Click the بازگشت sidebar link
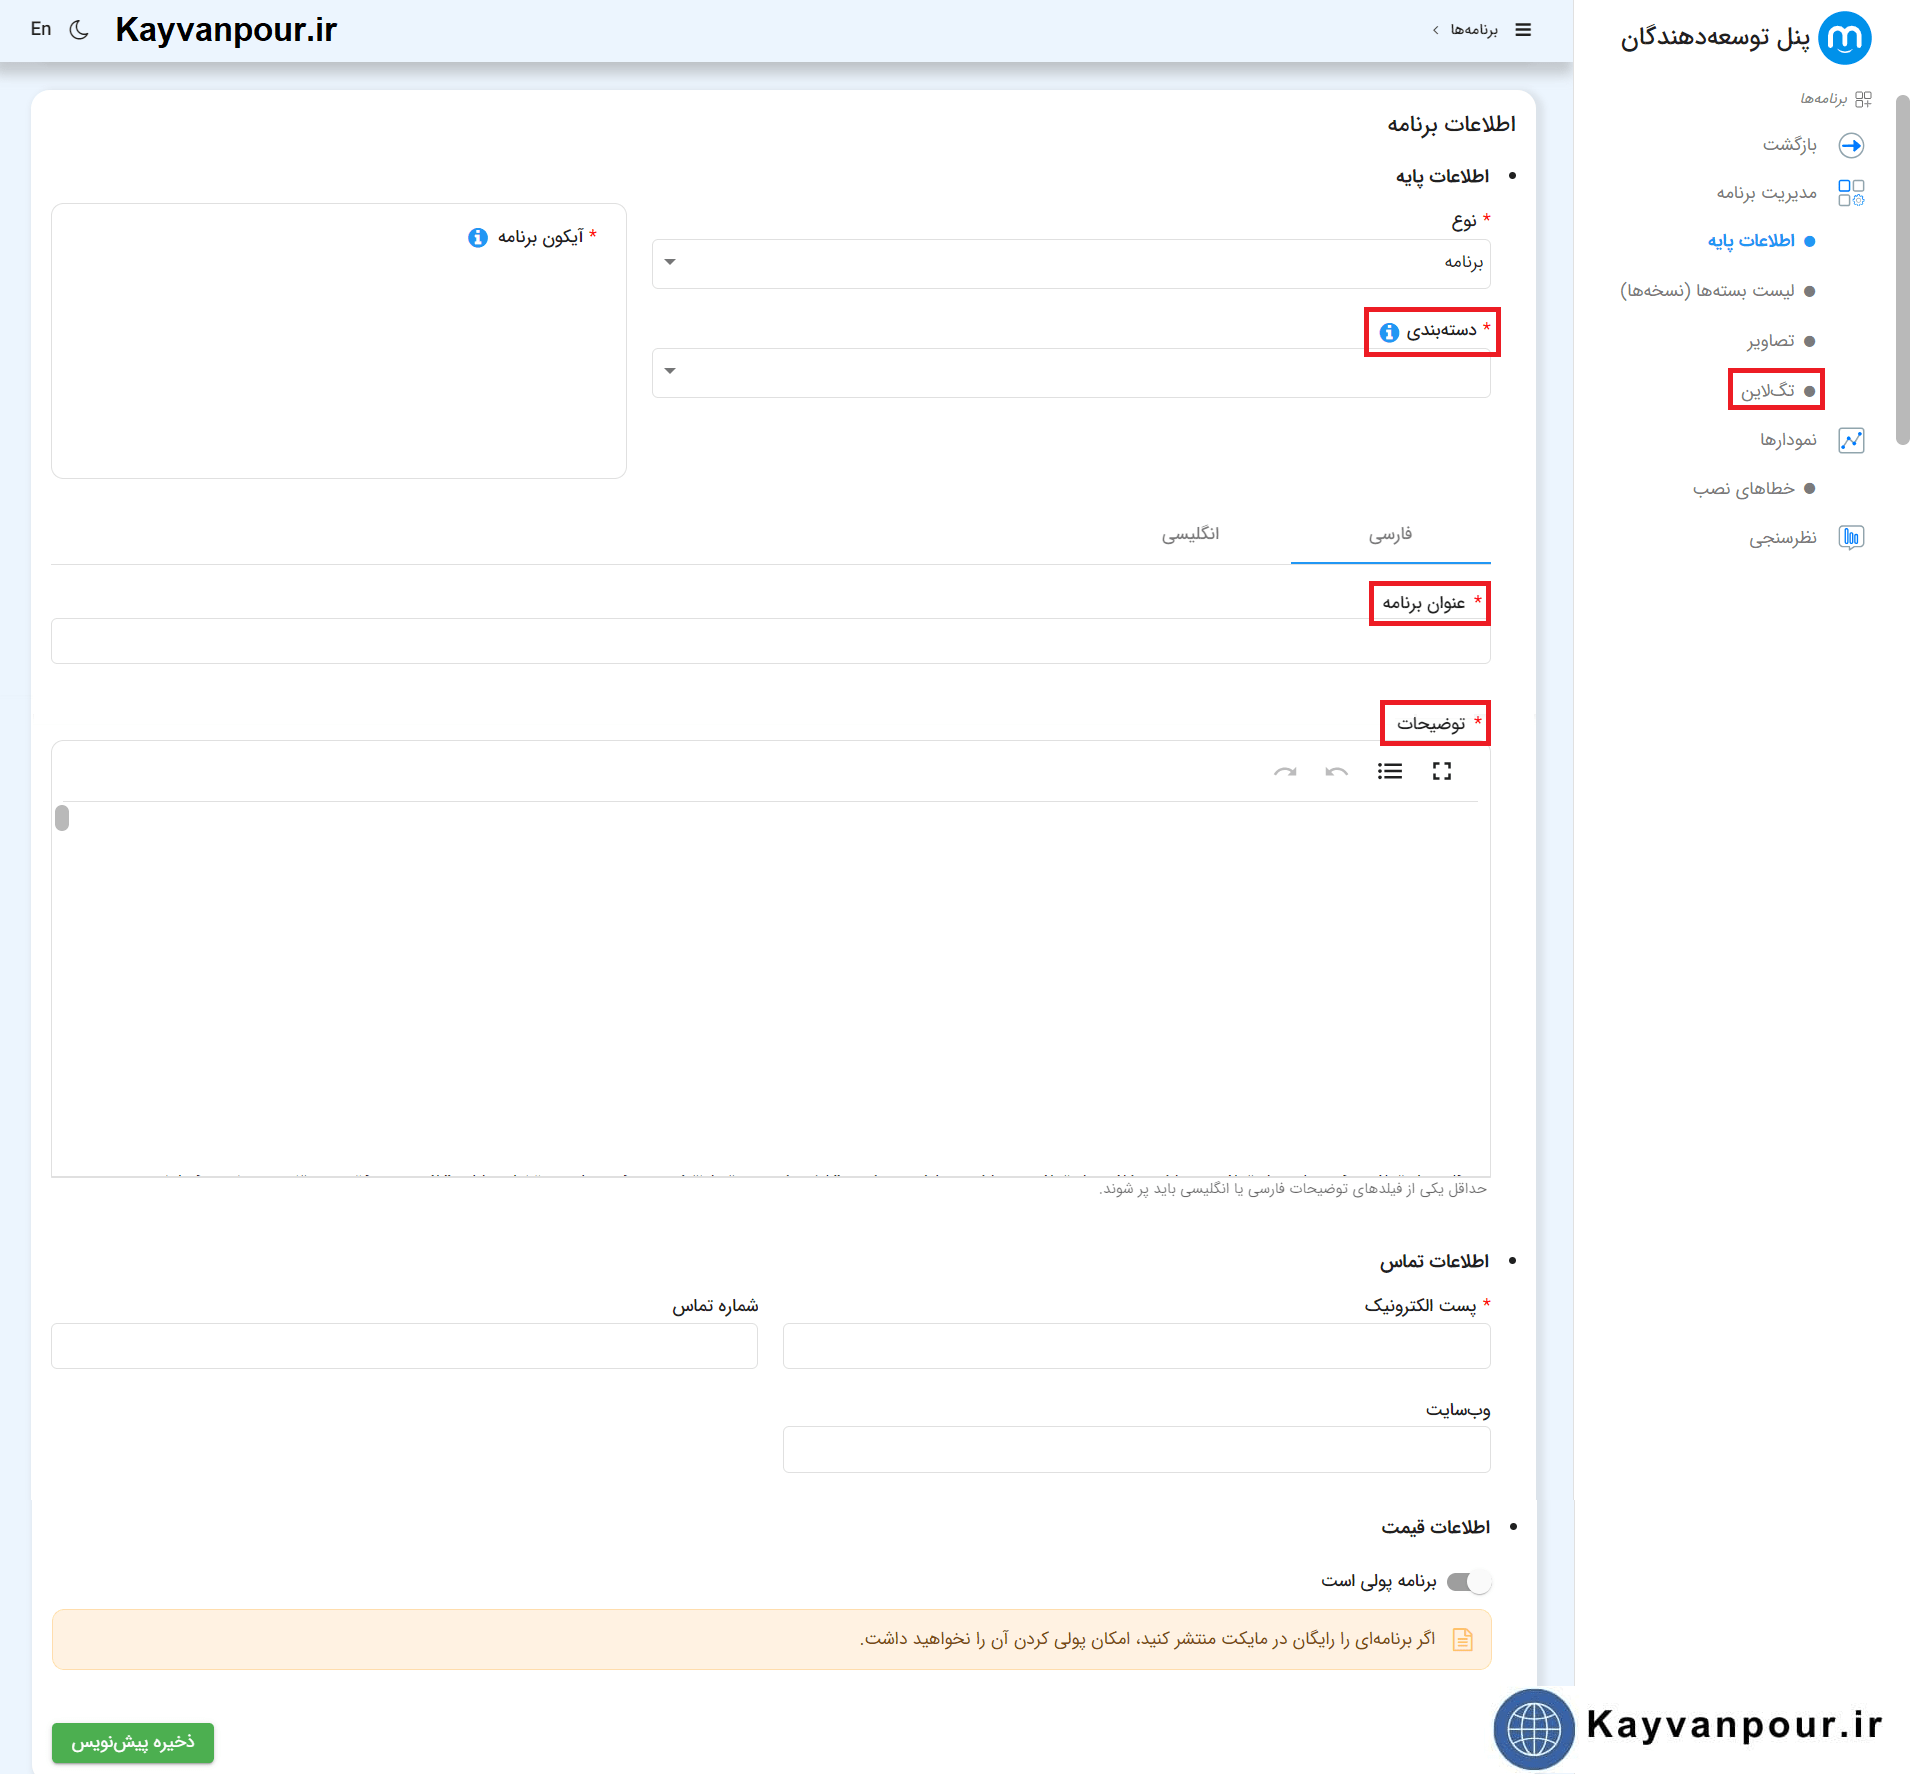The image size is (1912, 1774). pyautogui.click(x=1789, y=145)
